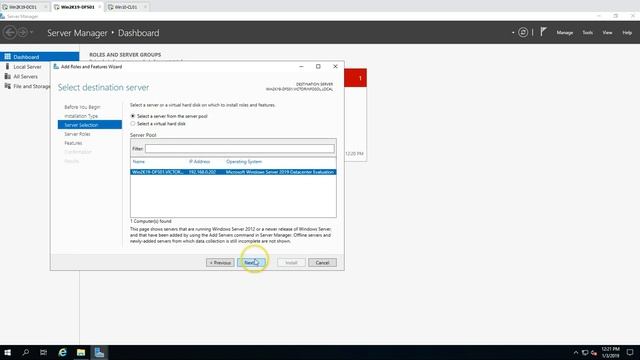Sort the server pool by the Name column
640x360 pixels.
tap(138, 162)
